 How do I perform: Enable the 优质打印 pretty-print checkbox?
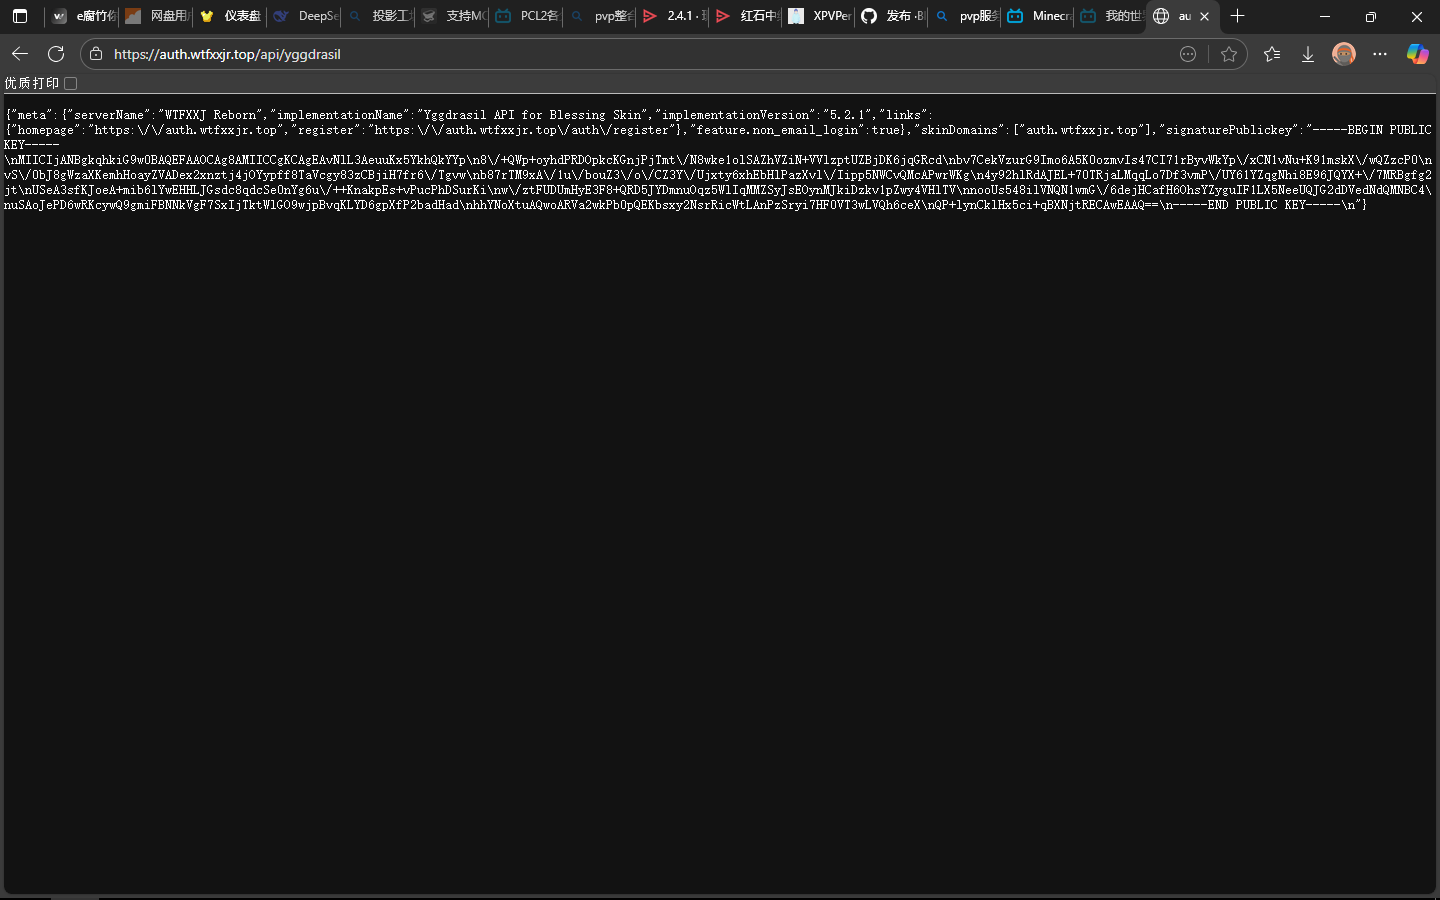[x=71, y=84]
